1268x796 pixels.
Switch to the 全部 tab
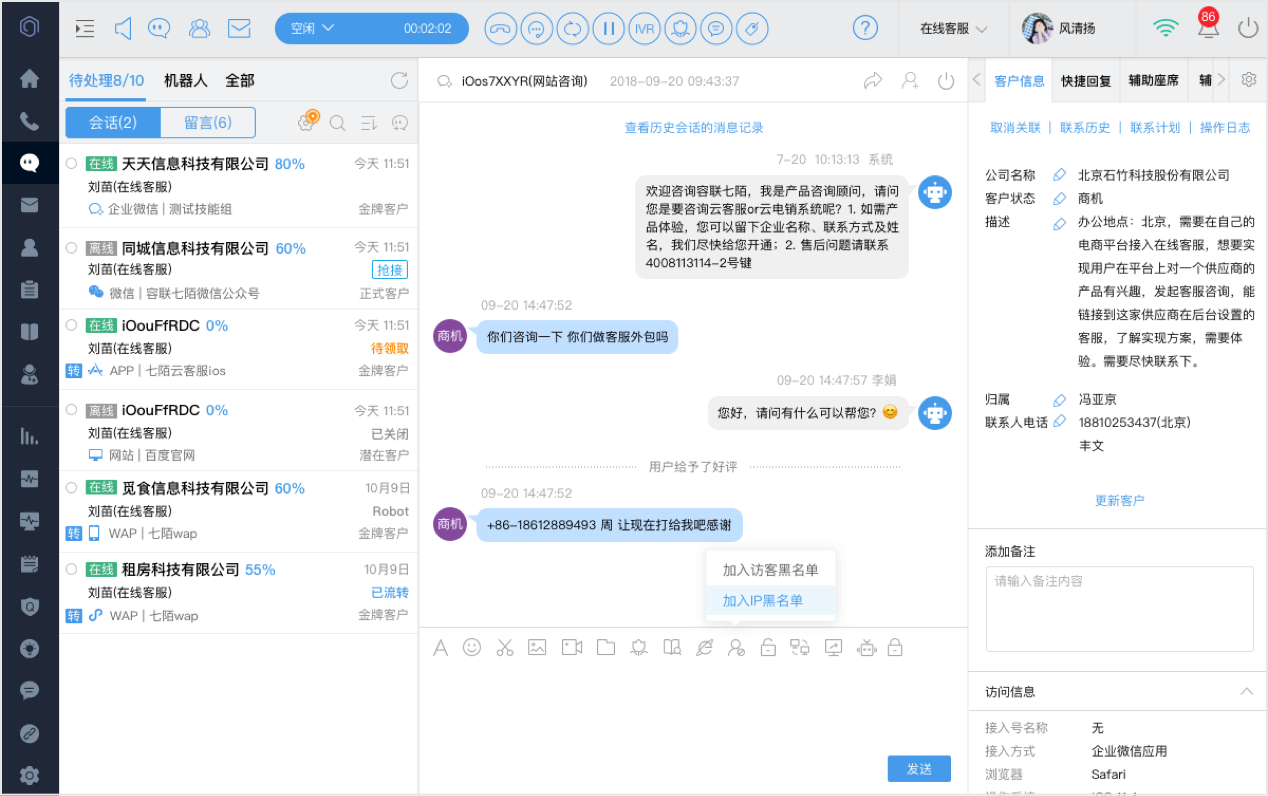click(x=239, y=80)
